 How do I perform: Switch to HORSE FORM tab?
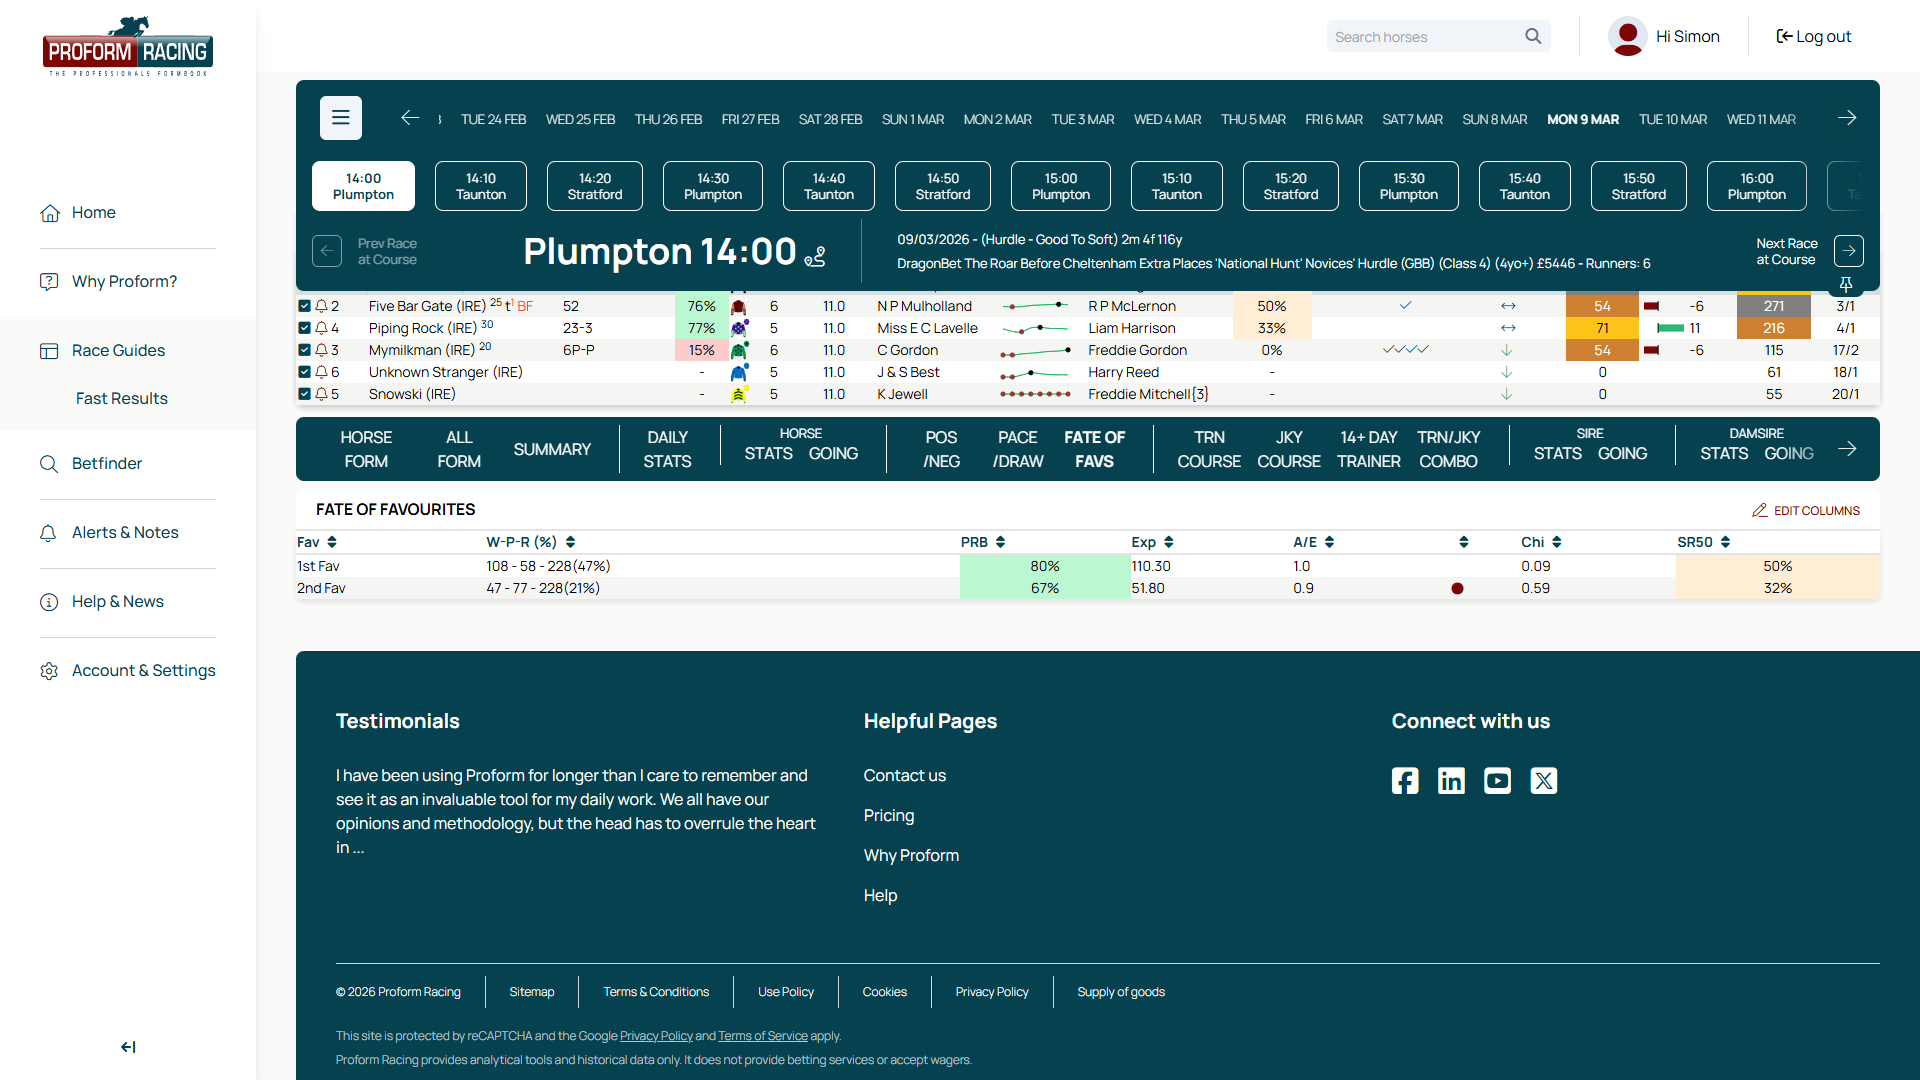[366, 449]
